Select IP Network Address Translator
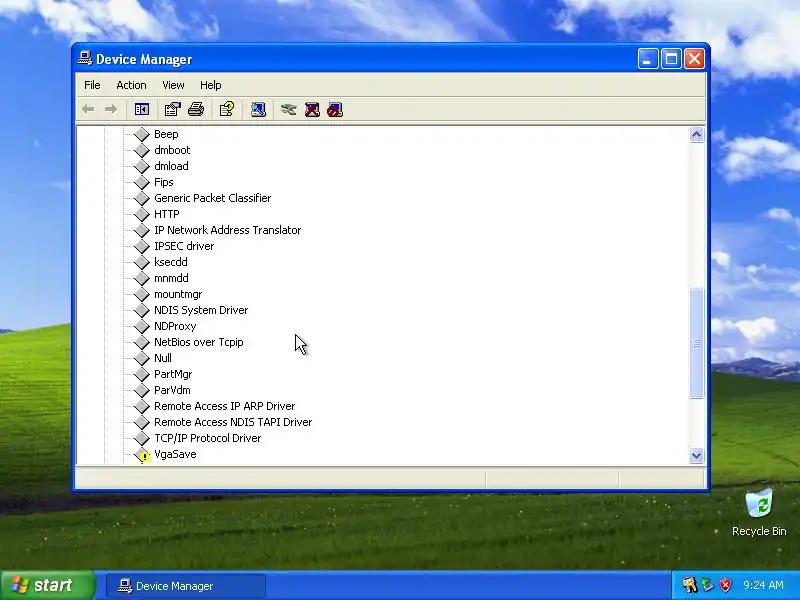This screenshot has width=800, height=600. click(x=228, y=230)
